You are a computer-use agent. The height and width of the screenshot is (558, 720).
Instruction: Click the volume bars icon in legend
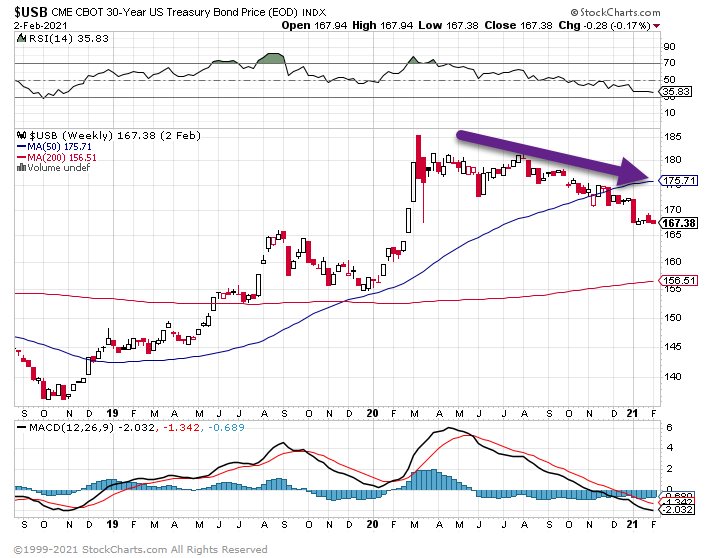point(21,168)
